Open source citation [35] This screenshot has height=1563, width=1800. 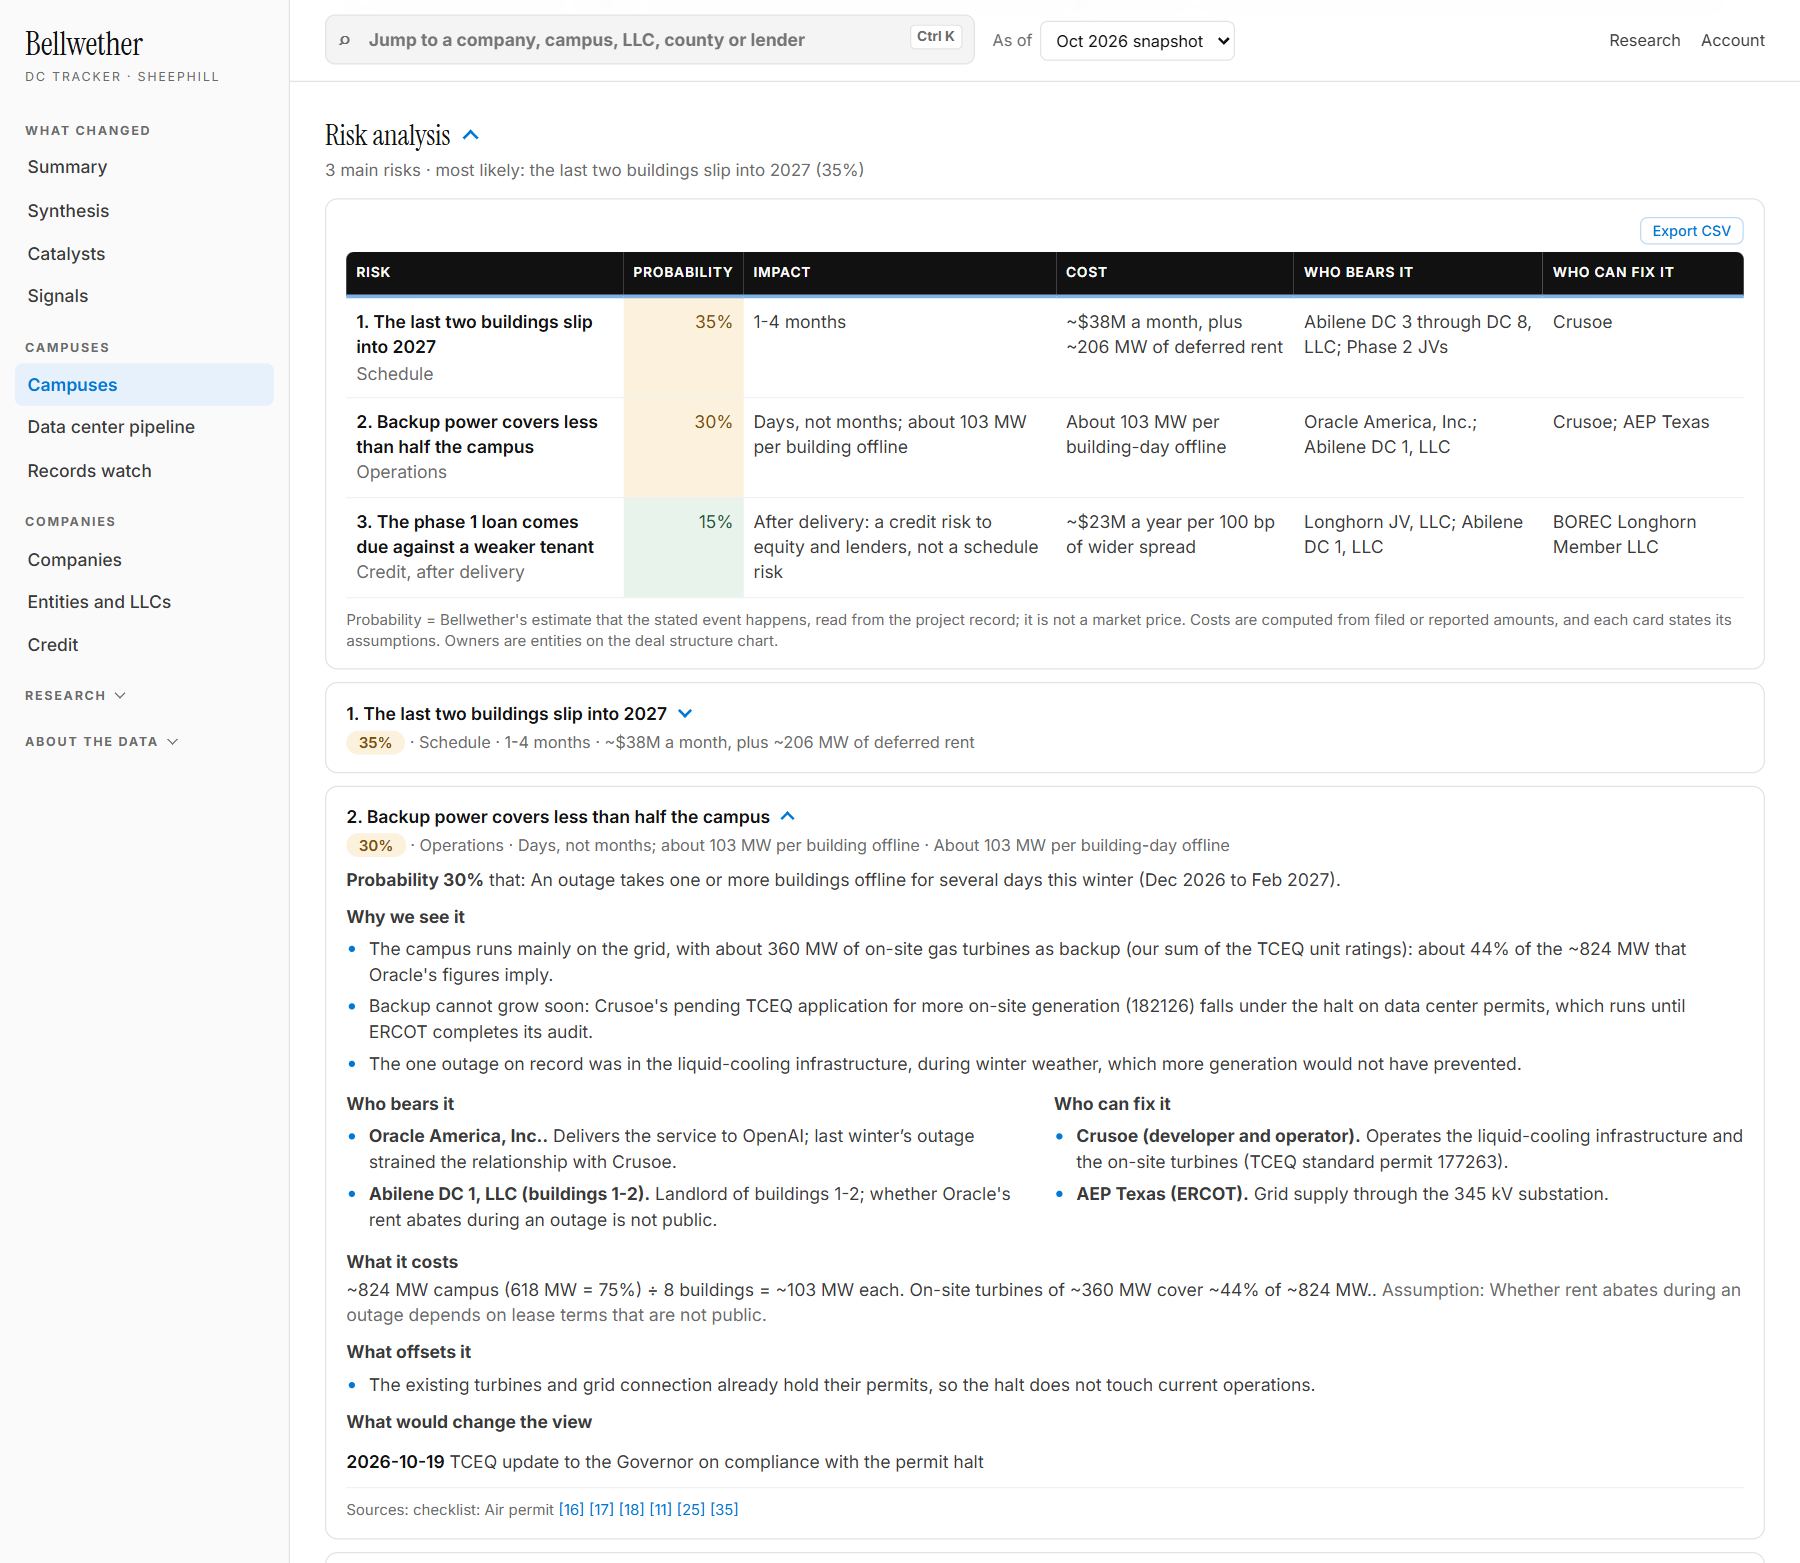pyautogui.click(x=724, y=1509)
